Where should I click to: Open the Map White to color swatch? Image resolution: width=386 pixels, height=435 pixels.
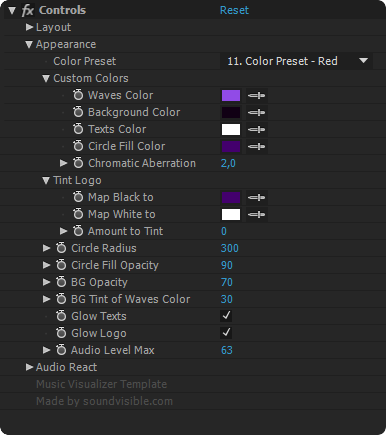coord(231,214)
